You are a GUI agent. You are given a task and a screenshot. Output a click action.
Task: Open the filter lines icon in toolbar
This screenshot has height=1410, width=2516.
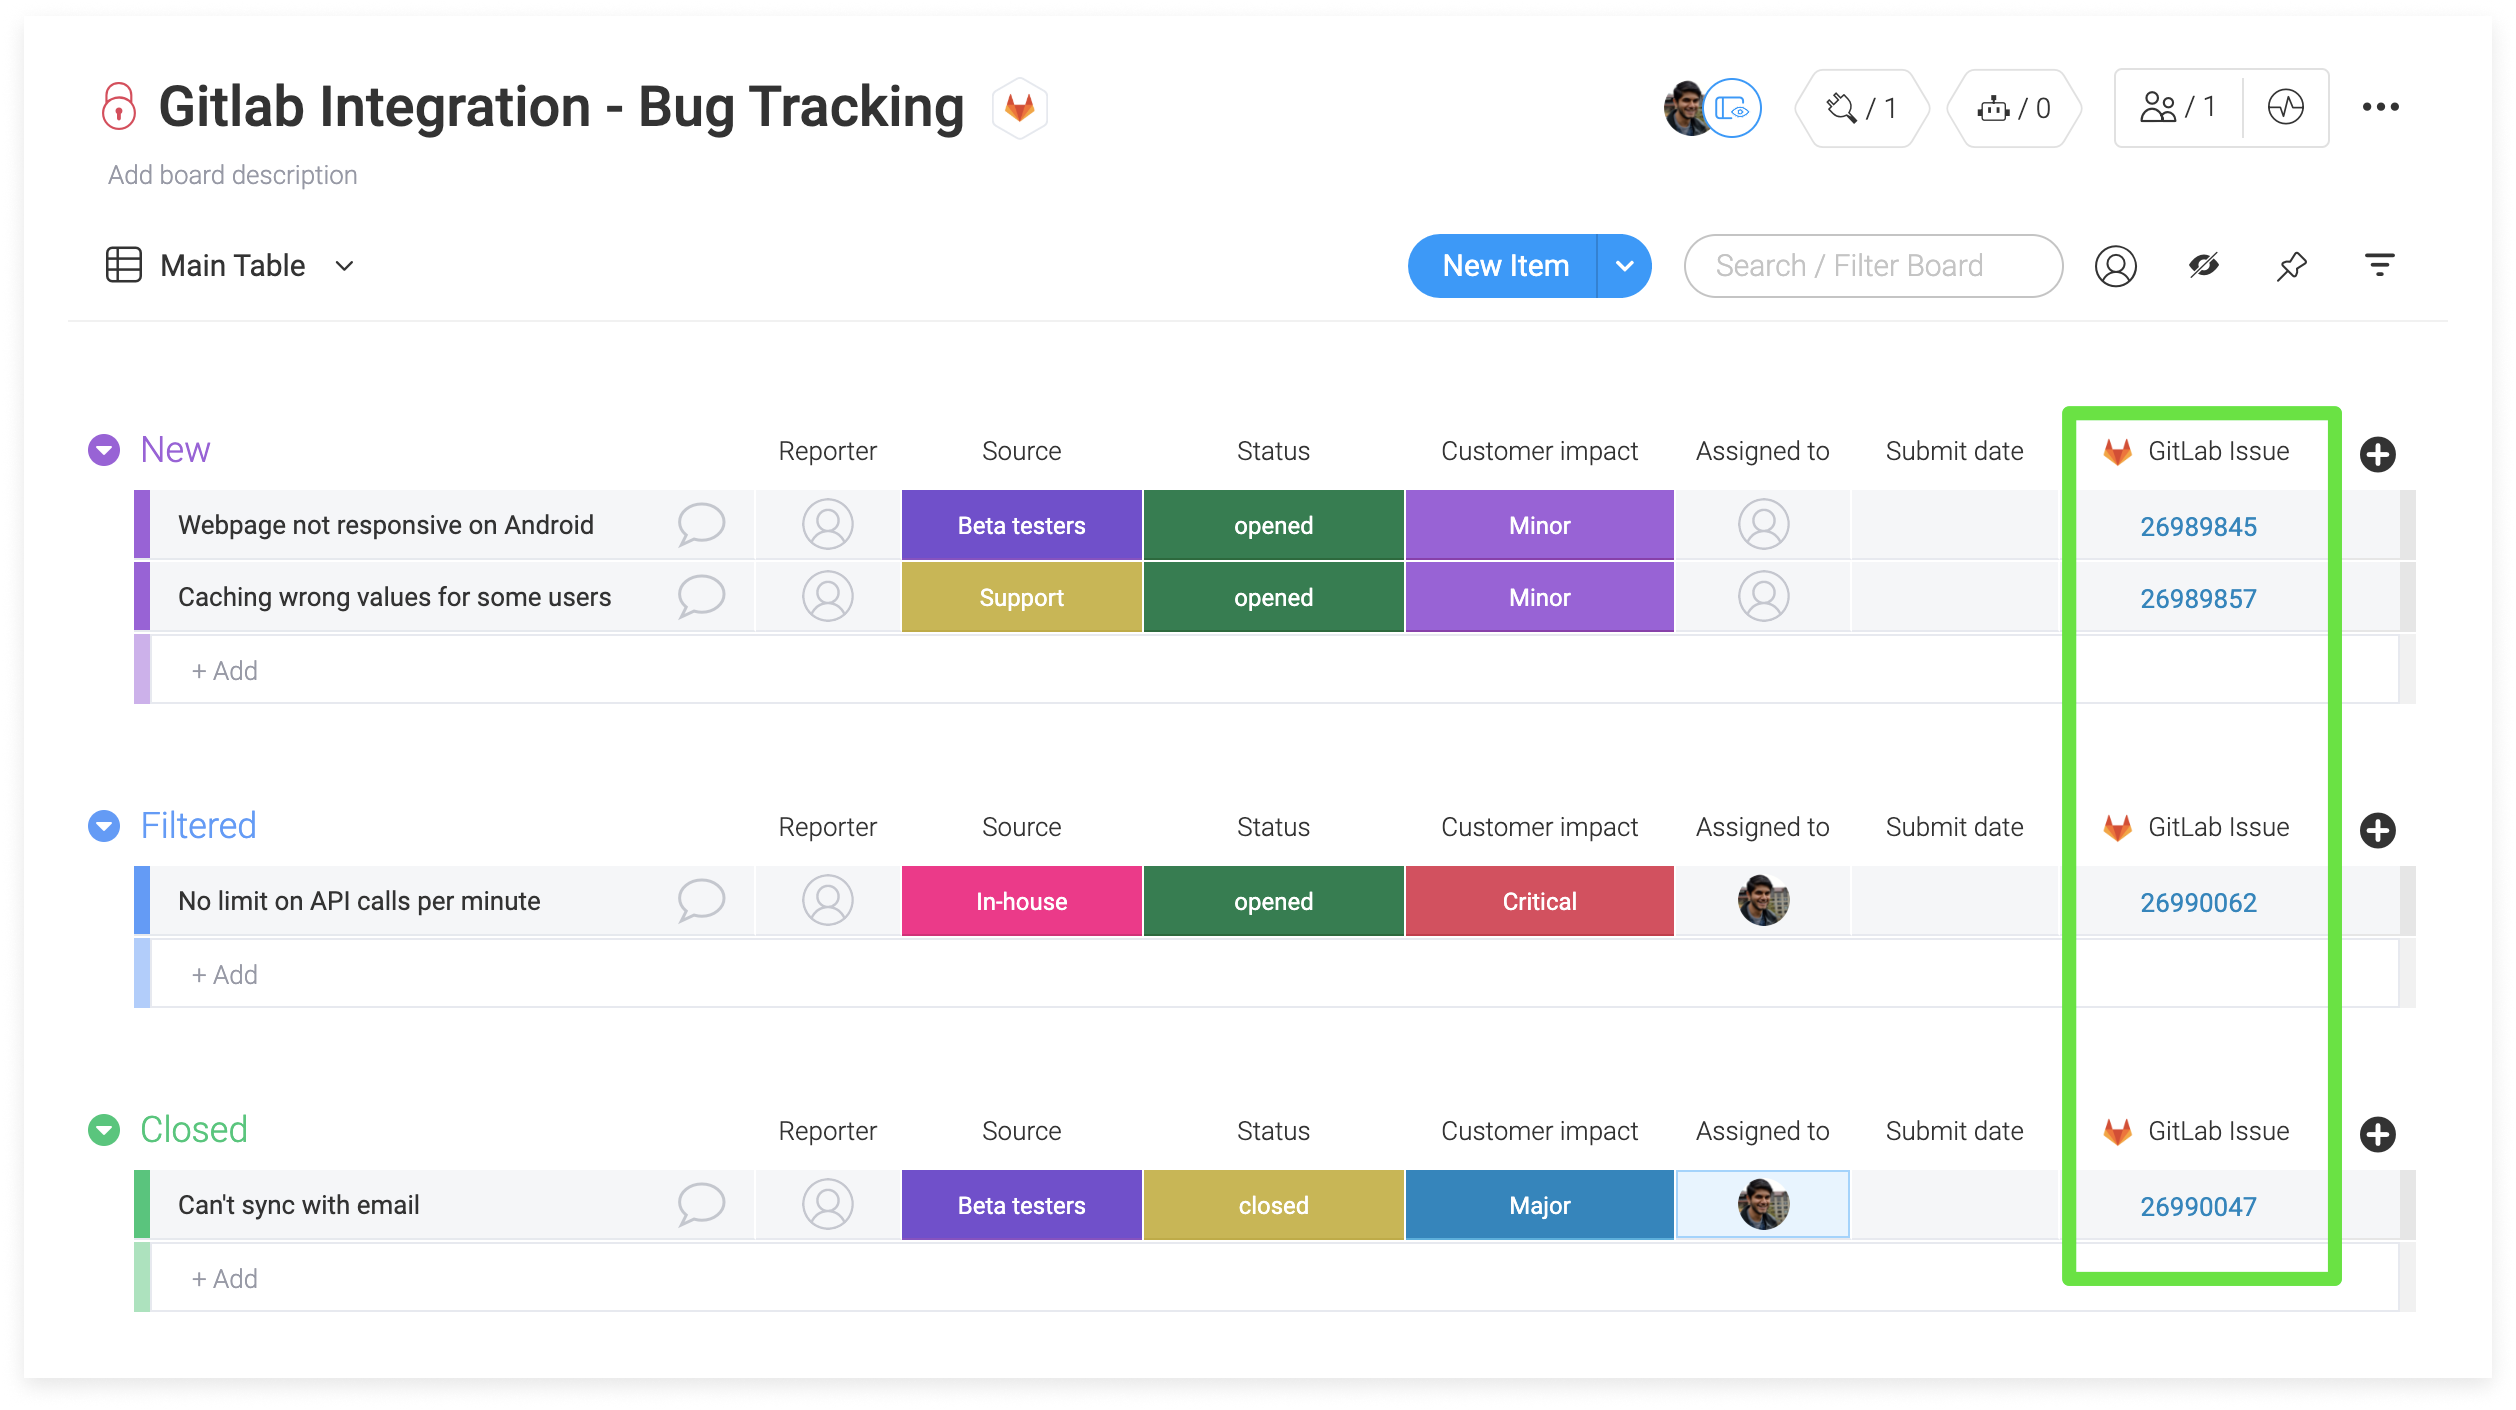point(2380,265)
